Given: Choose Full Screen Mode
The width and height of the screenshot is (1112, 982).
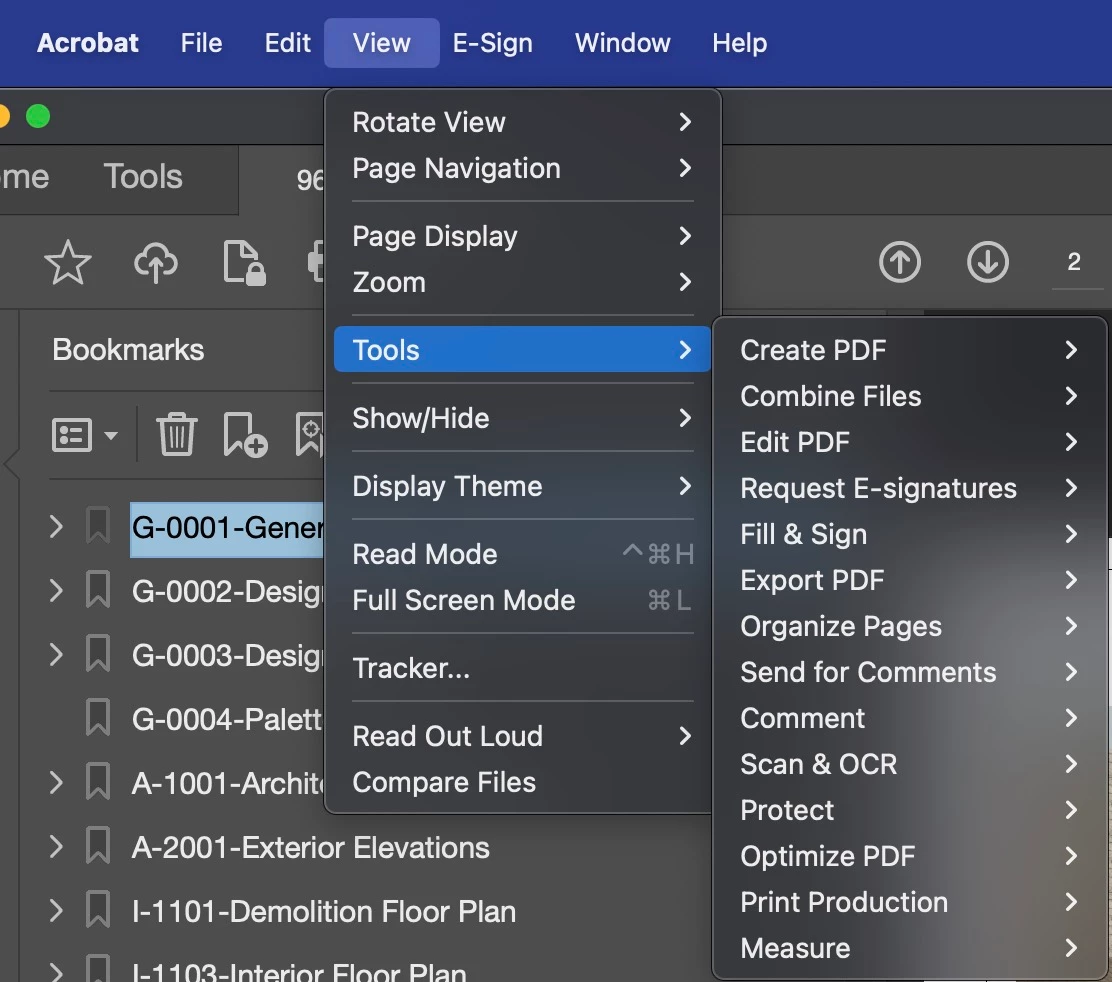Looking at the screenshot, I should (523, 600).
